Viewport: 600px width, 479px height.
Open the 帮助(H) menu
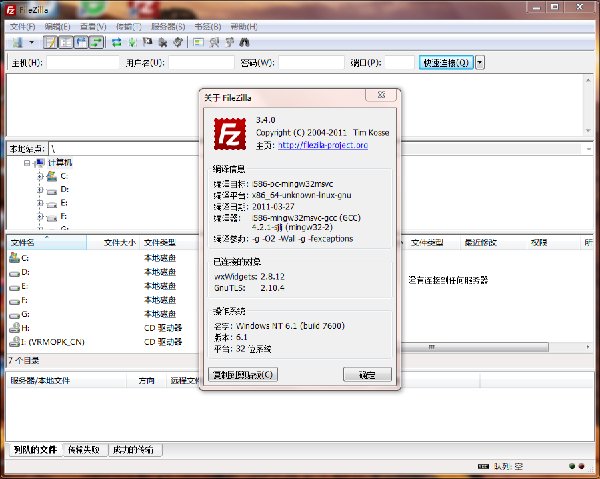244,27
